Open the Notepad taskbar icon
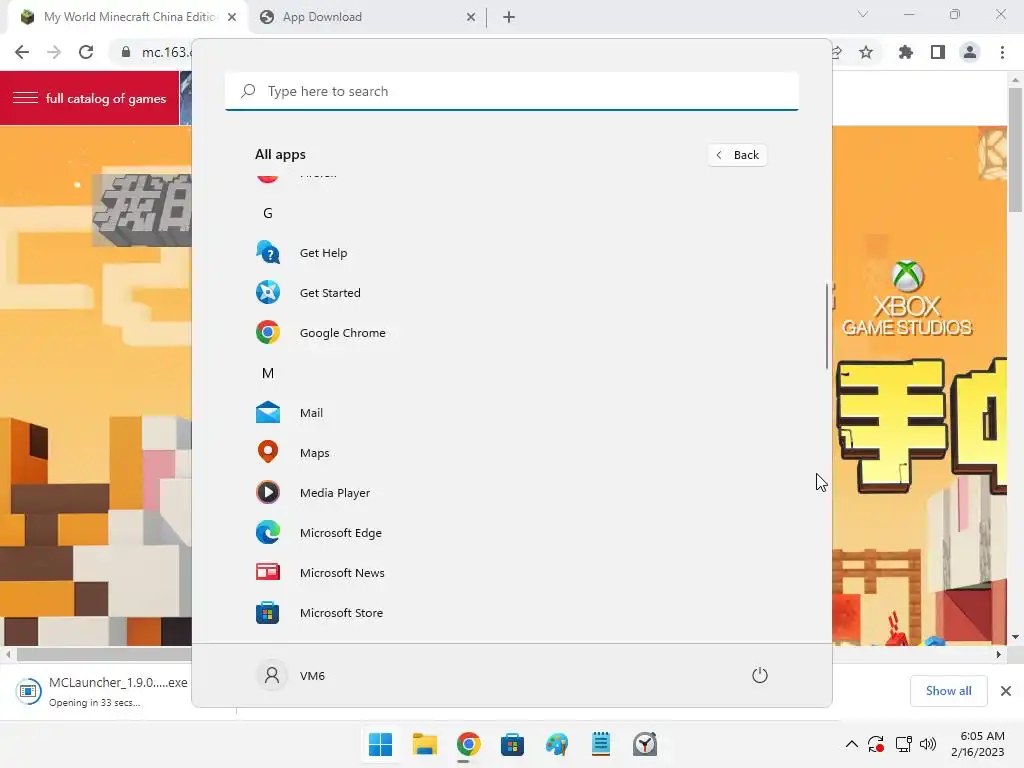This screenshot has width=1024, height=768. (601, 744)
